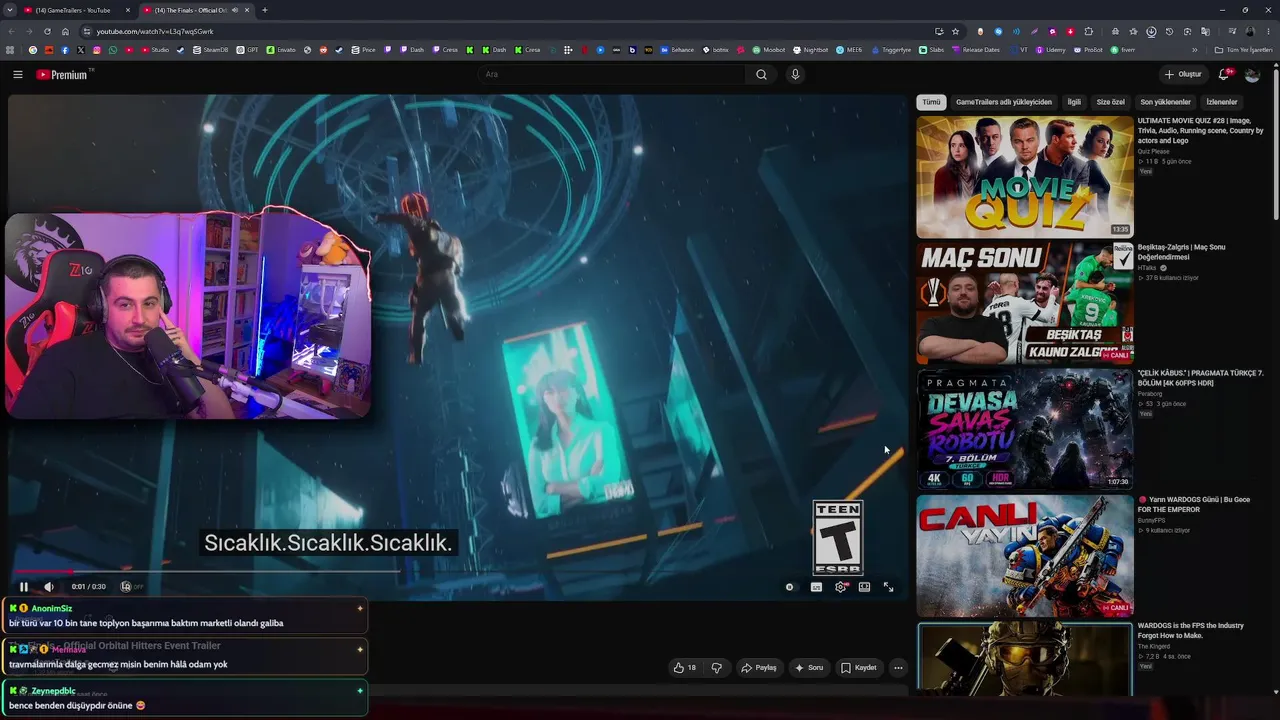
Task: Bookmark this page with the star icon
Action: click(x=956, y=31)
